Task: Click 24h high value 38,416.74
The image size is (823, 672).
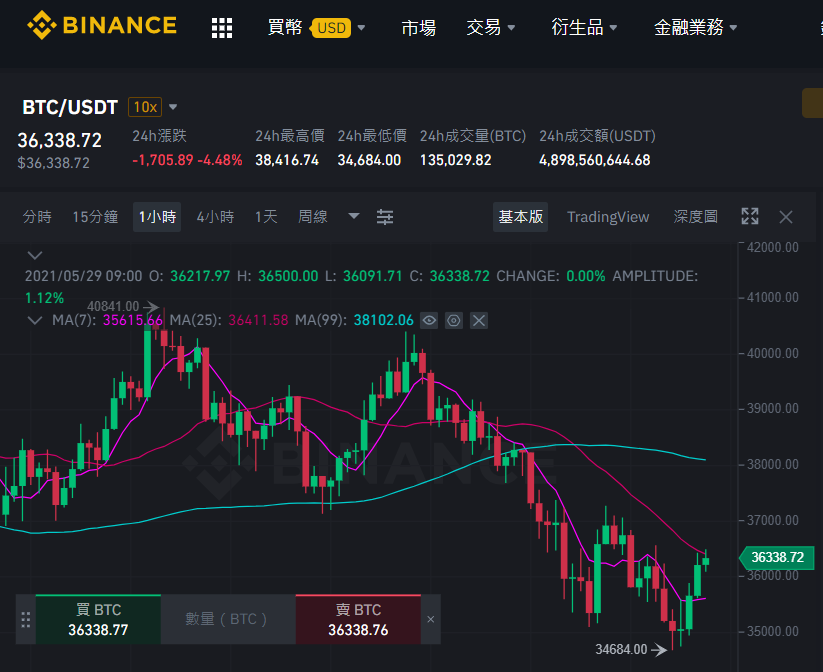Action: pyautogui.click(x=287, y=160)
